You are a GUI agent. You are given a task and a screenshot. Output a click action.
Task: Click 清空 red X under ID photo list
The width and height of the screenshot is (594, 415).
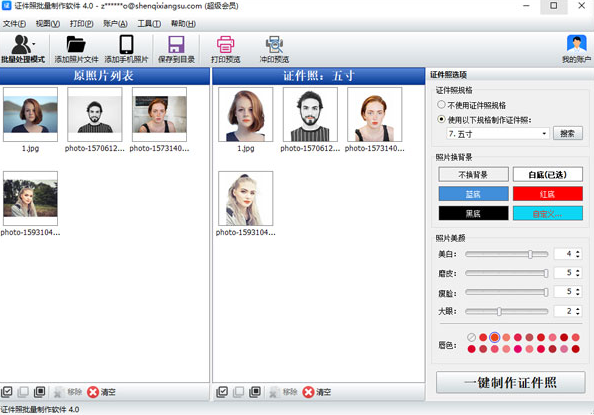pyautogui.click(x=308, y=392)
